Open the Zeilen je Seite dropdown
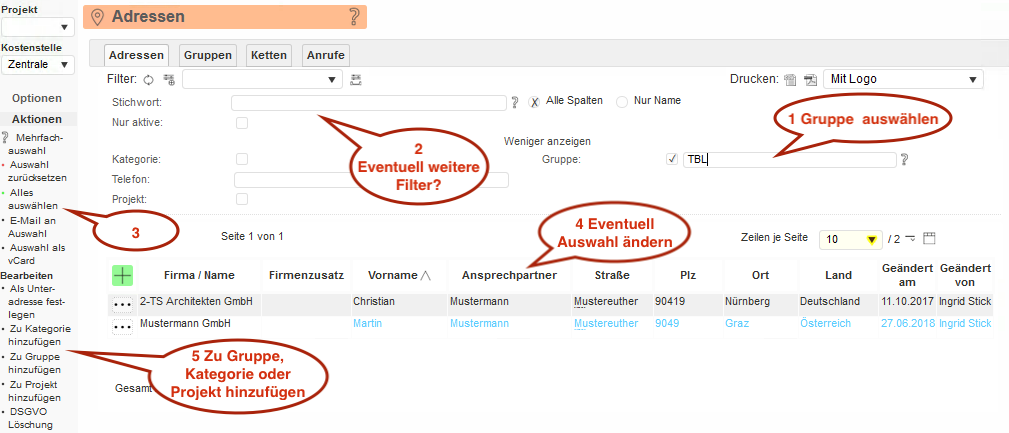Image resolution: width=1009 pixels, height=433 pixels. click(849, 239)
